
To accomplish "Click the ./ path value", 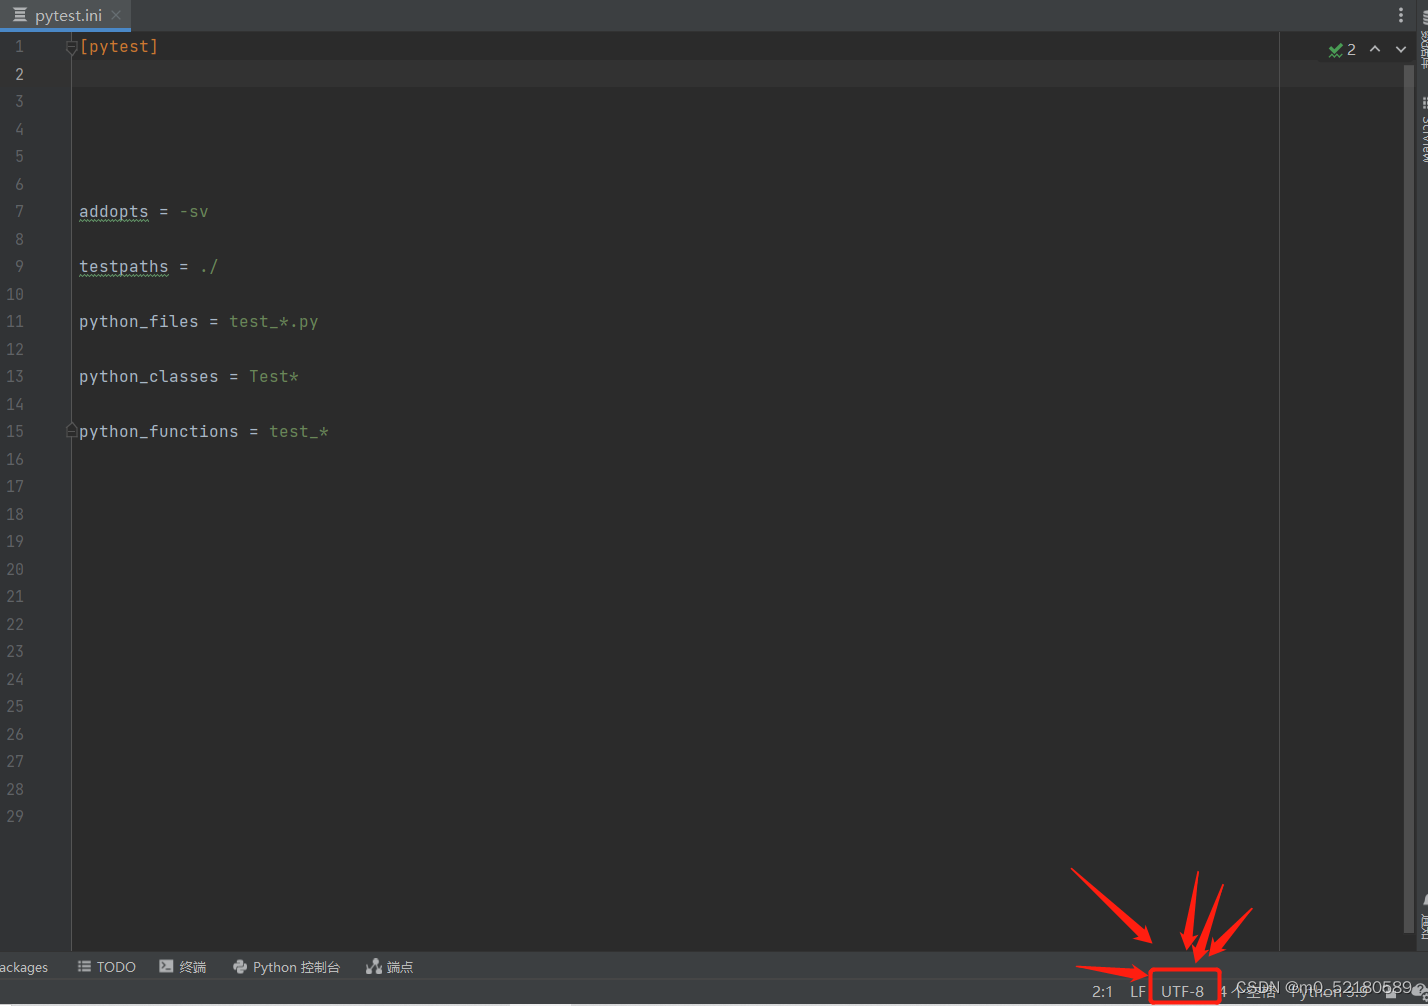I will 208,267.
